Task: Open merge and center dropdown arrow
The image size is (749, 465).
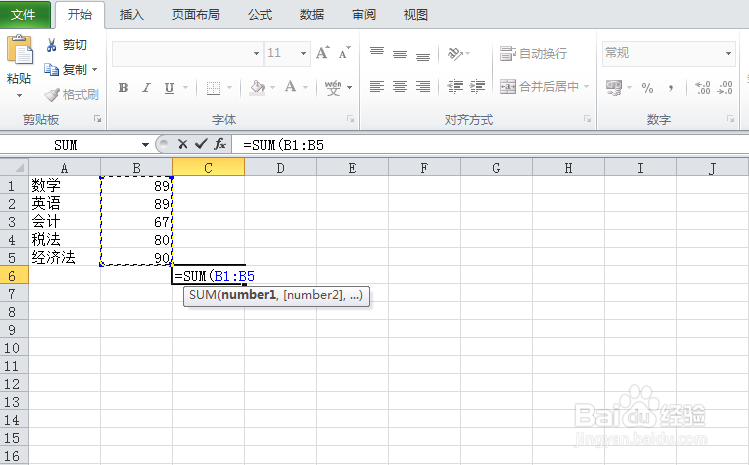Action: click(x=586, y=87)
